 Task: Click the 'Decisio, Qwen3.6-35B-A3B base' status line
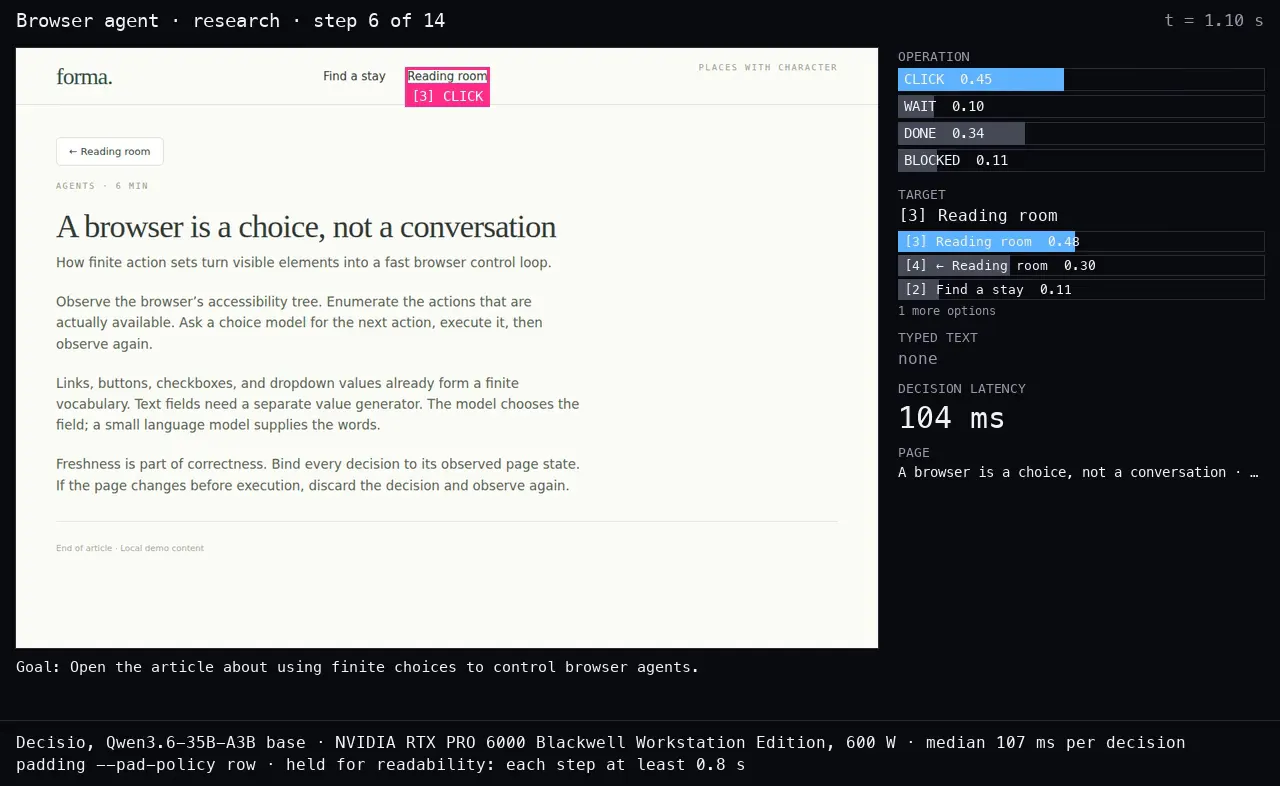pos(600,743)
